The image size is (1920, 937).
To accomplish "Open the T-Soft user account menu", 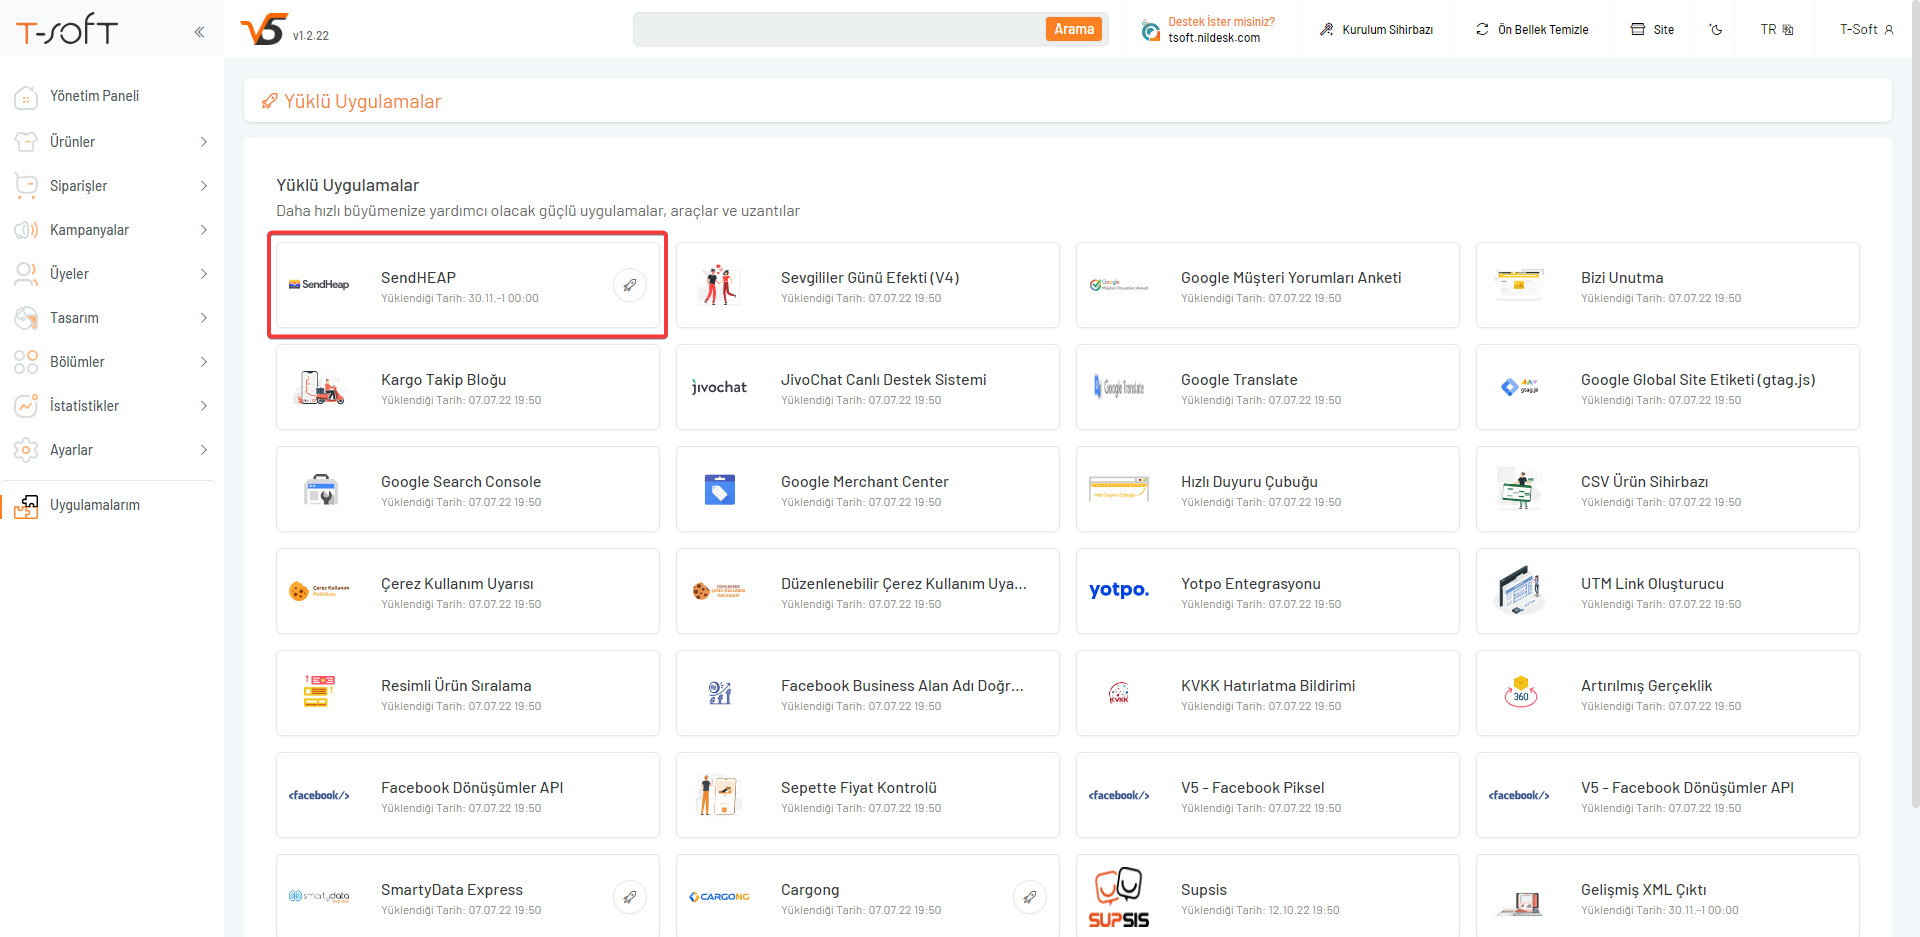I will (1867, 30).
